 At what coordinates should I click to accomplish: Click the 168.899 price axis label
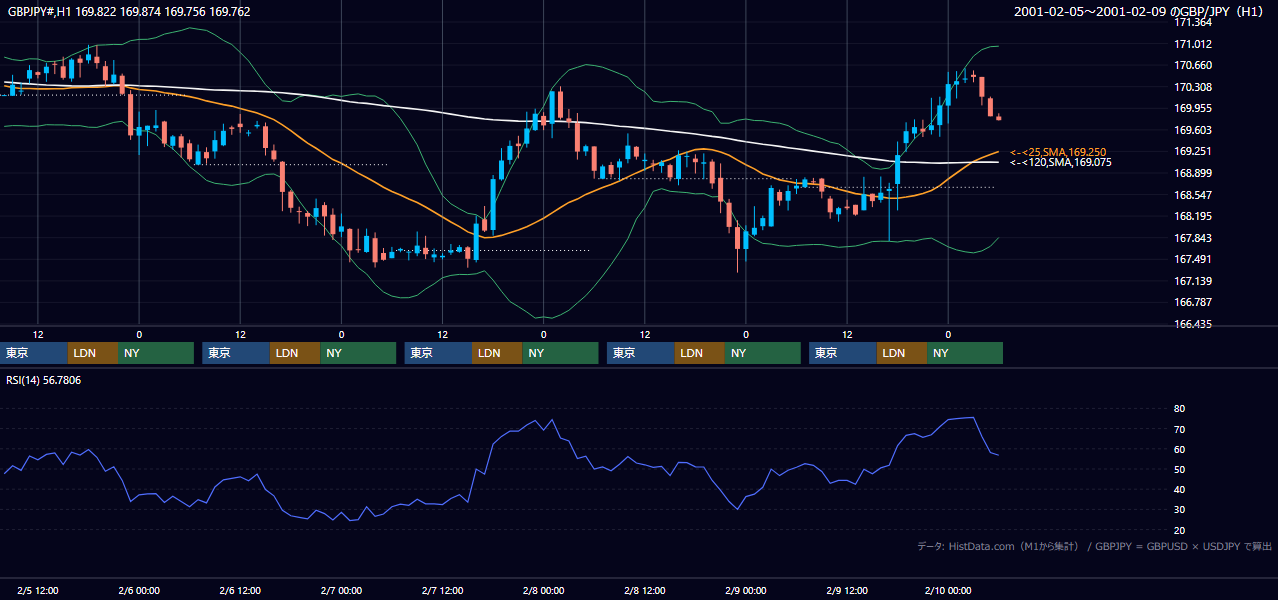[1191, 173]
